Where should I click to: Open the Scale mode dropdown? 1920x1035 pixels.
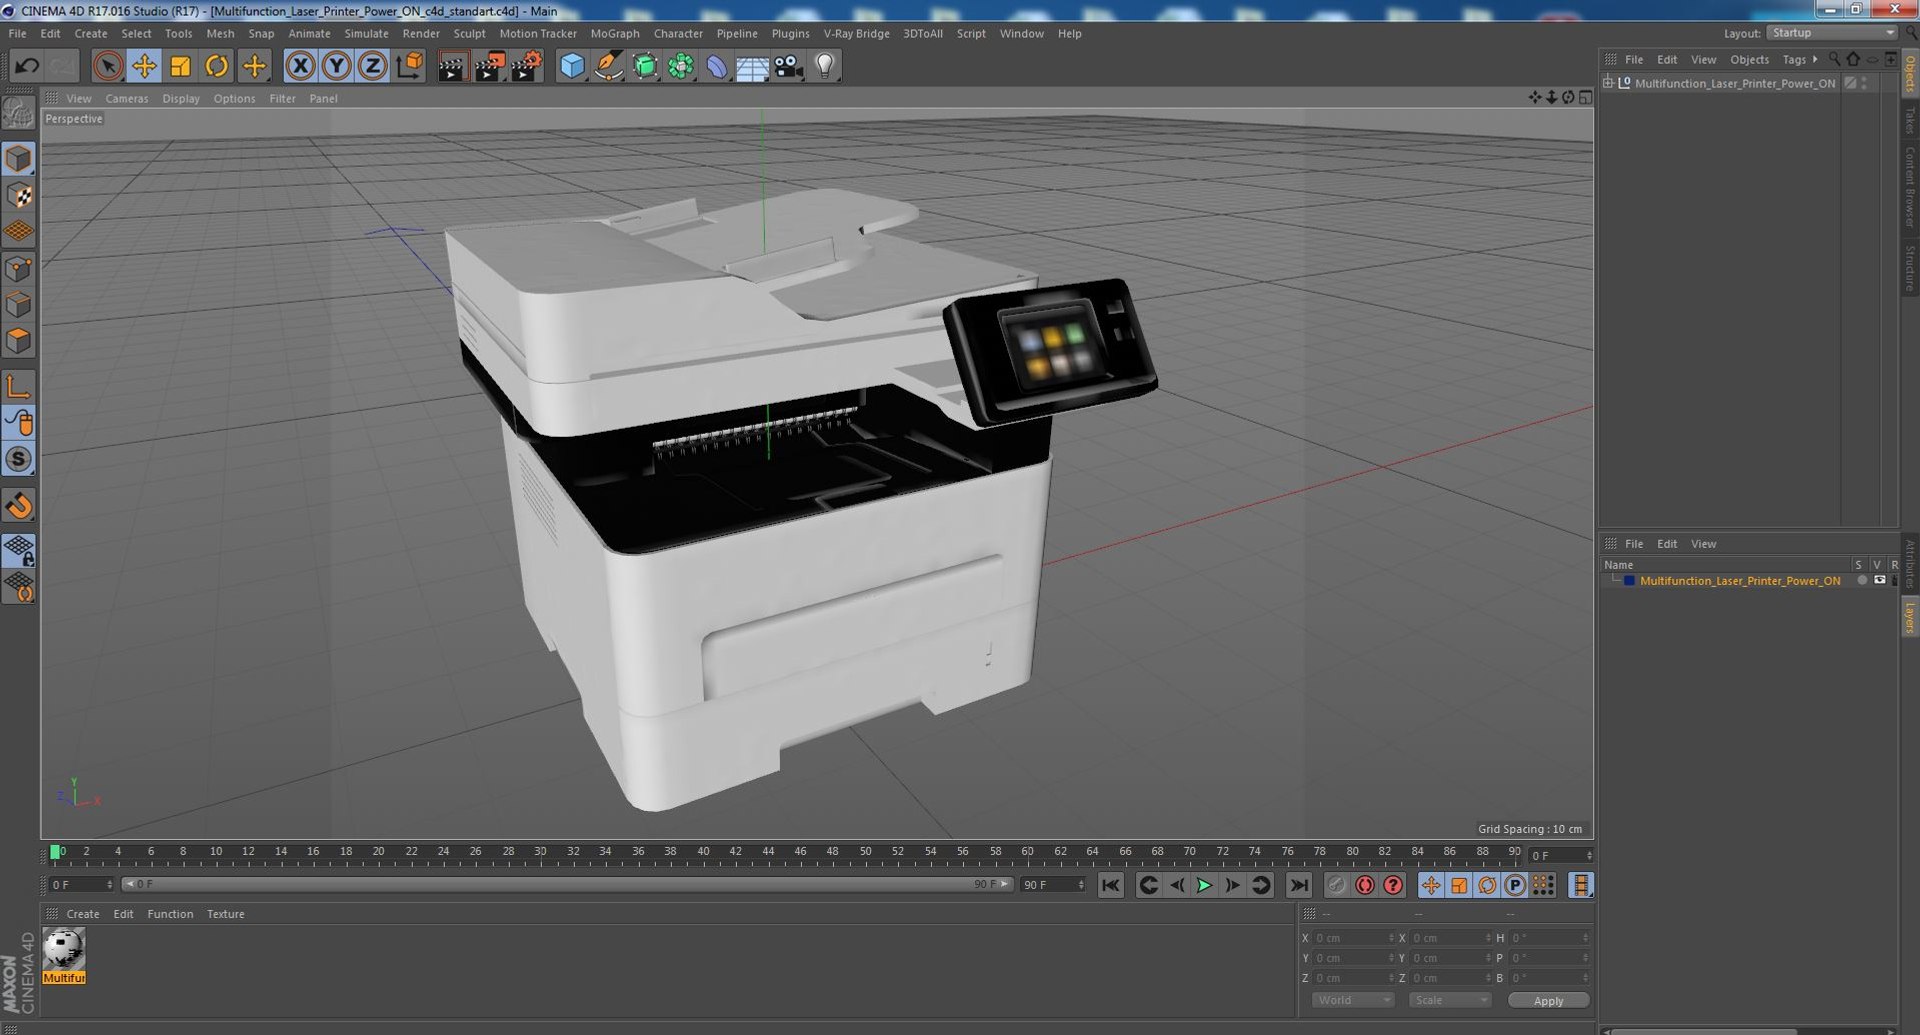coord(1450,1000)
